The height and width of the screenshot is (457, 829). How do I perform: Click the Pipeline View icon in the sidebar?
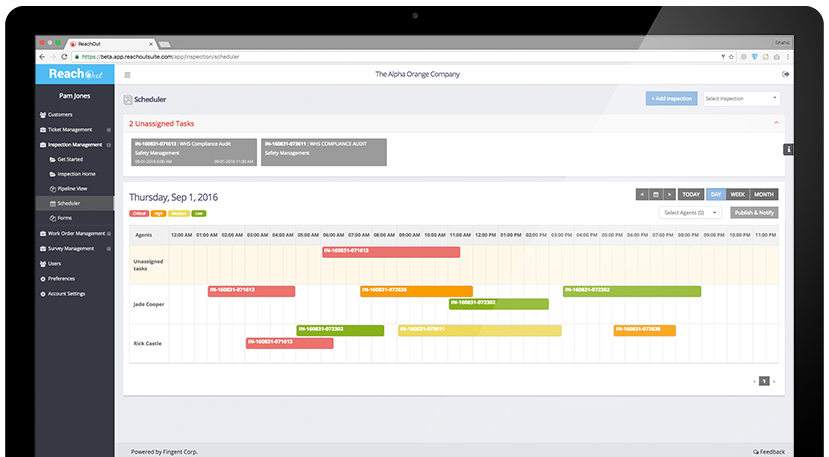click(52, 189)
